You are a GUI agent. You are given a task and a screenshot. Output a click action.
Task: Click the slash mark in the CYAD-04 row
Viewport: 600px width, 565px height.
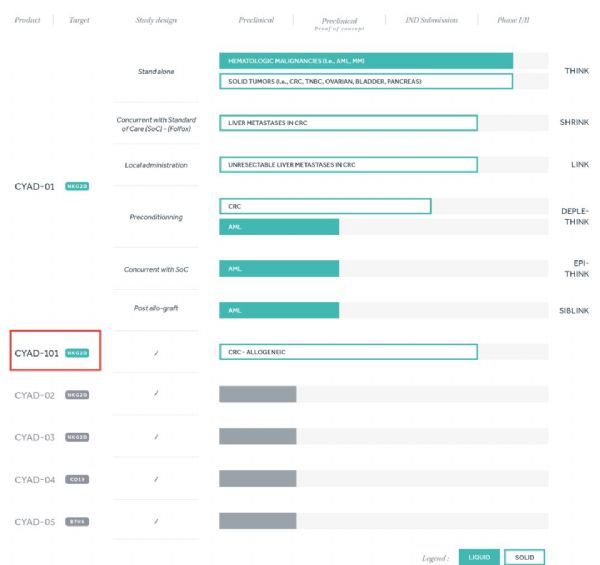click(x=156, y=479)
